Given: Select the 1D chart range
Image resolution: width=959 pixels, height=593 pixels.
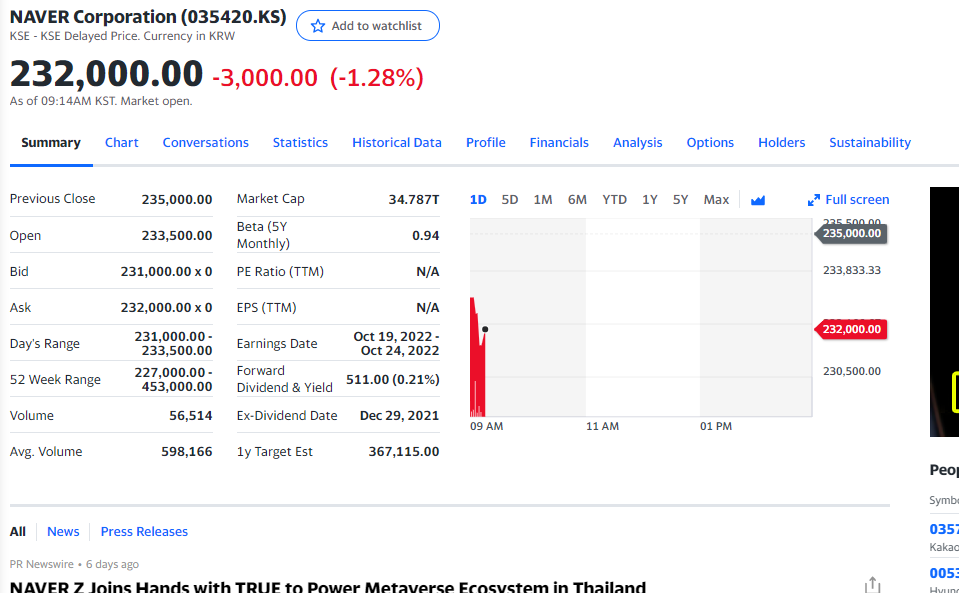Looking at the screenshot, I should pyautogui.click(x=478, y=200).
